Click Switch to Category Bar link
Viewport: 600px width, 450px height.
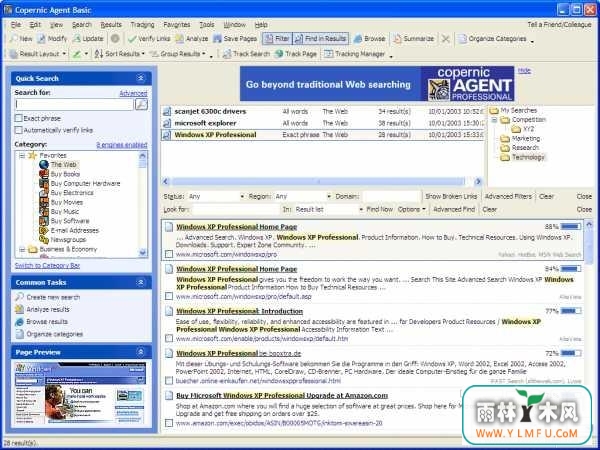click(47, 265)
